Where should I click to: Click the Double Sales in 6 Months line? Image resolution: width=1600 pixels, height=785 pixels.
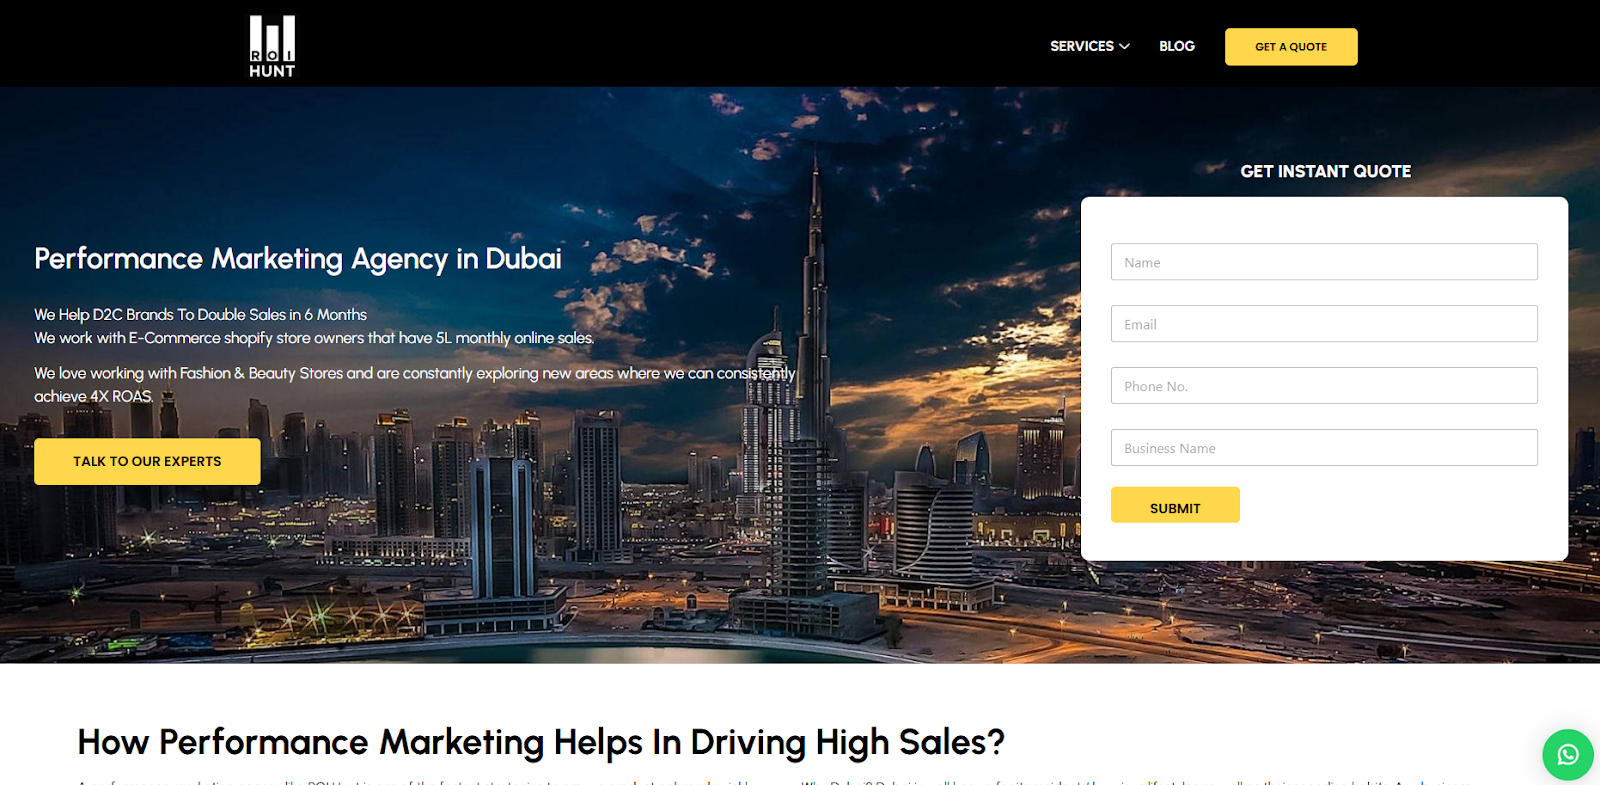coord(200,314)
